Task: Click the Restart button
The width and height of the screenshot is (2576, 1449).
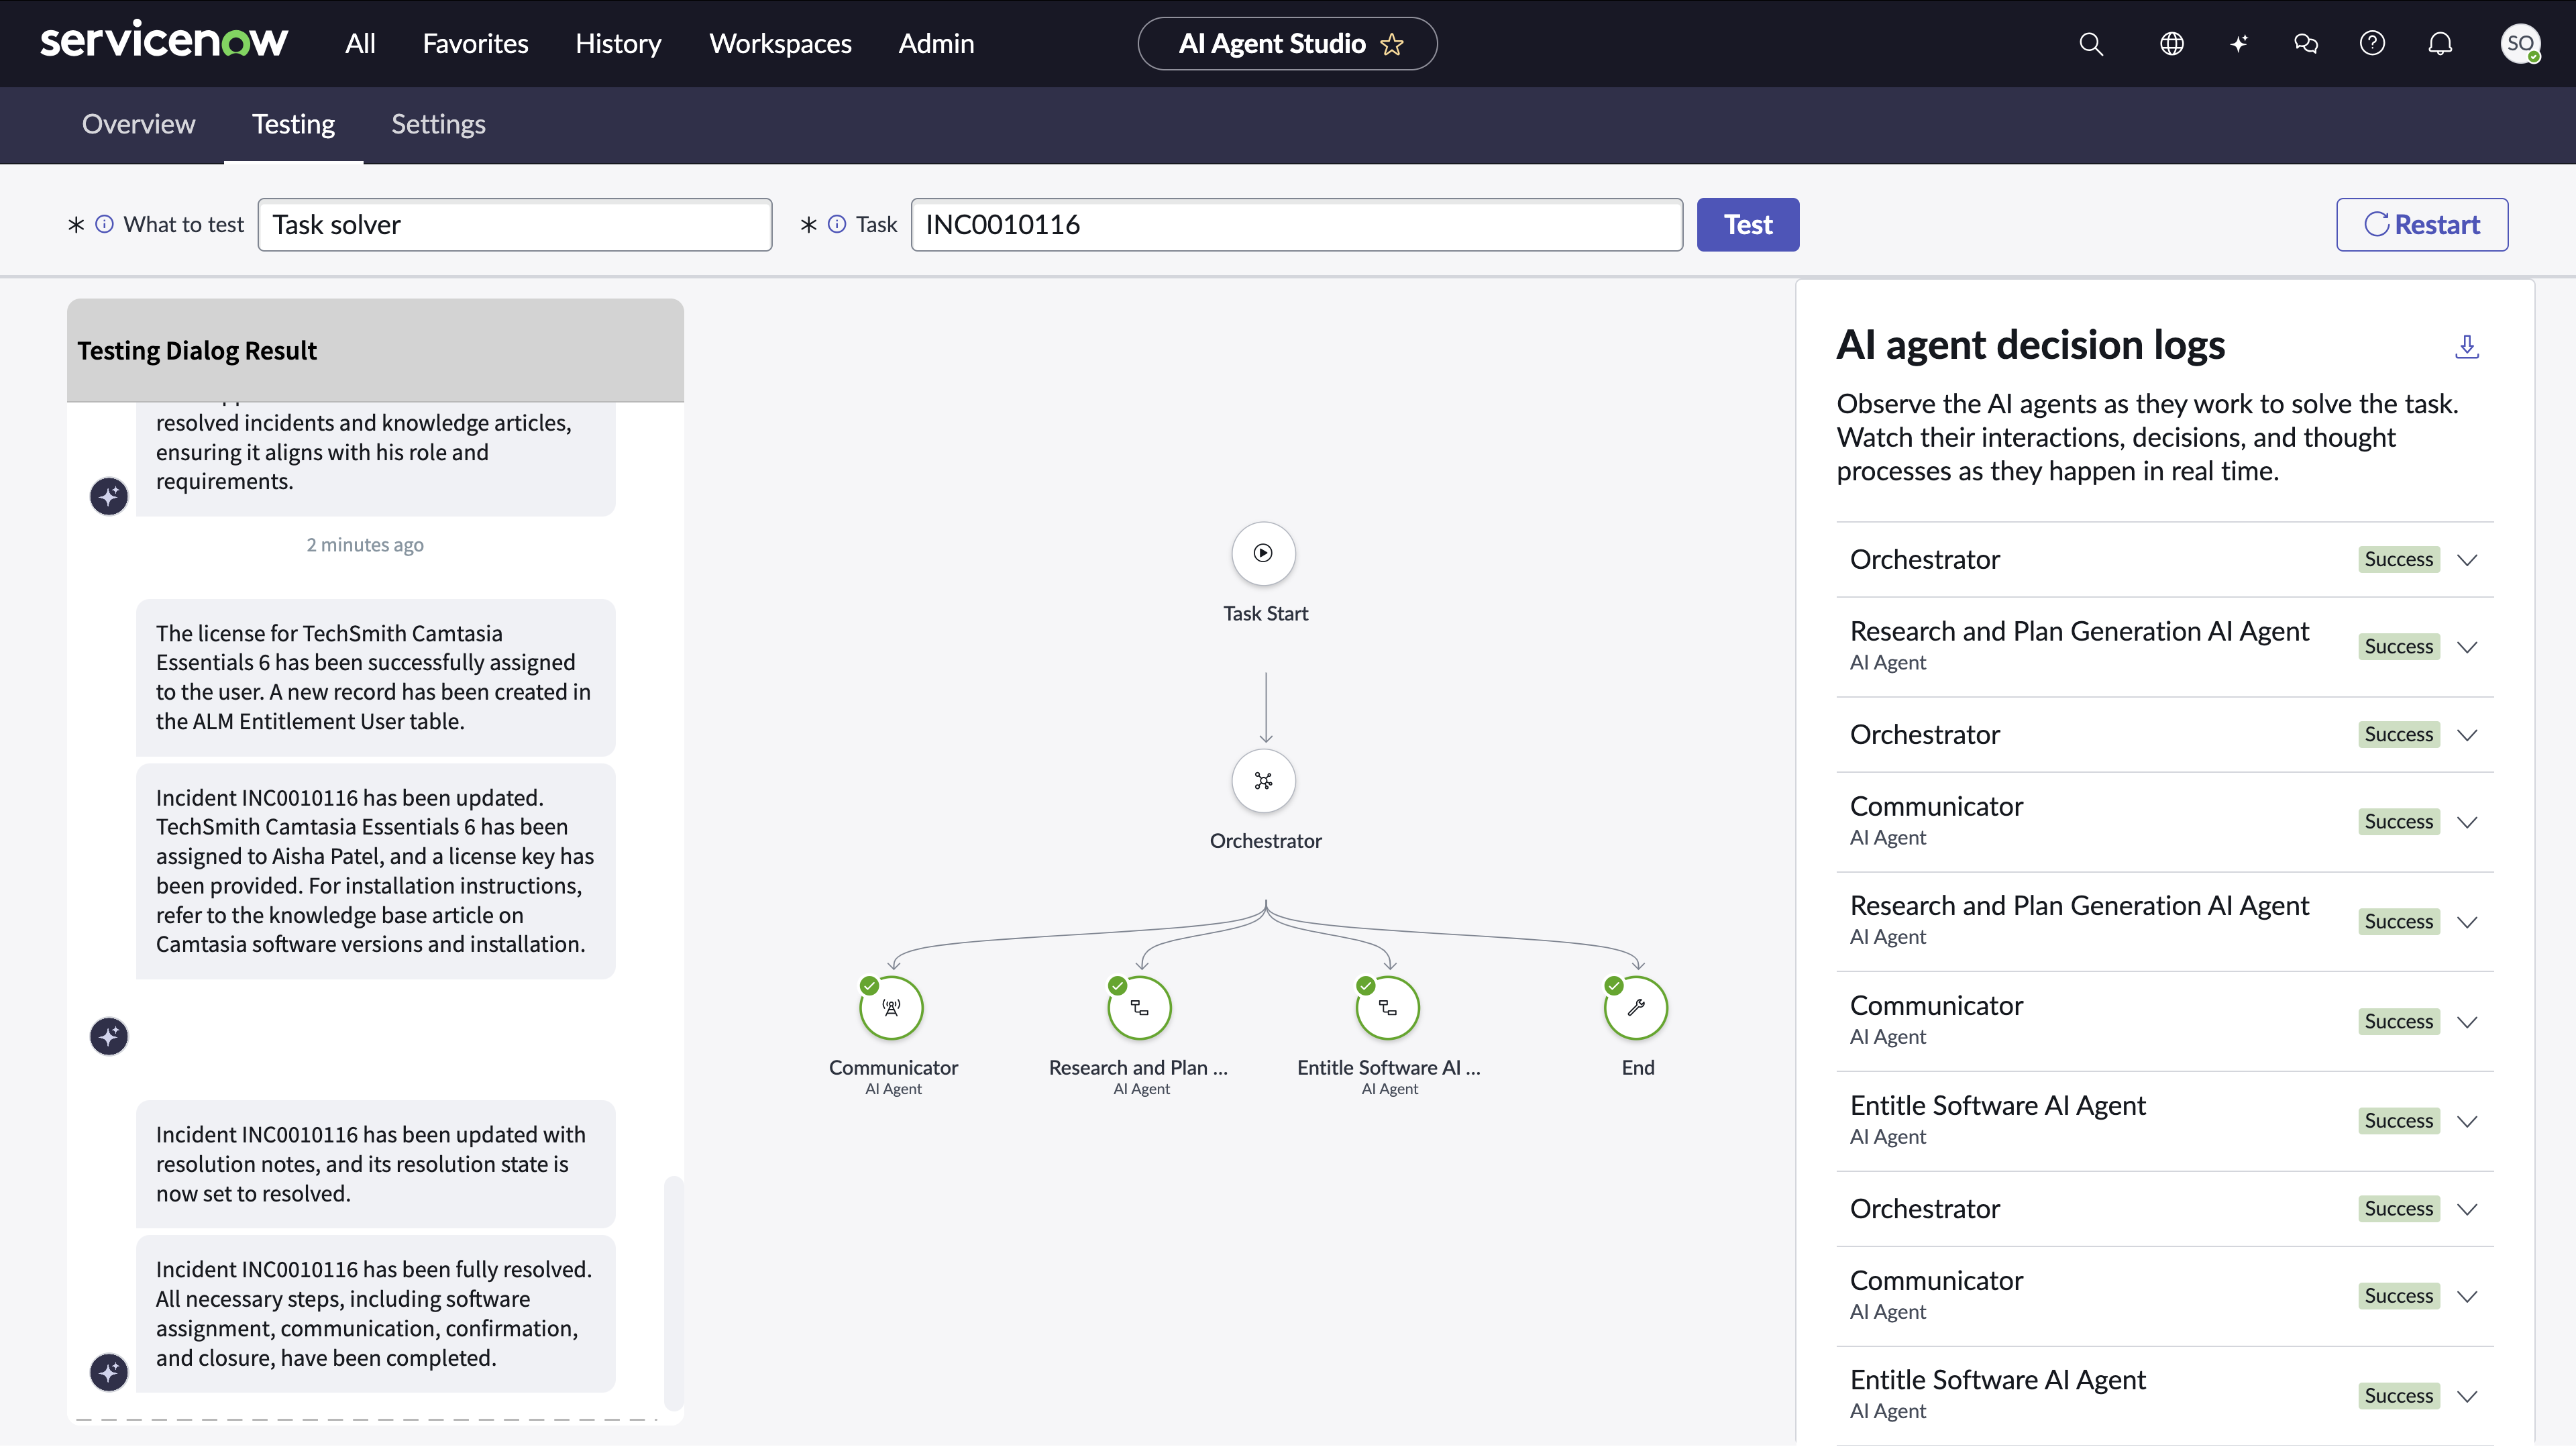Action: click(2421, 225)
